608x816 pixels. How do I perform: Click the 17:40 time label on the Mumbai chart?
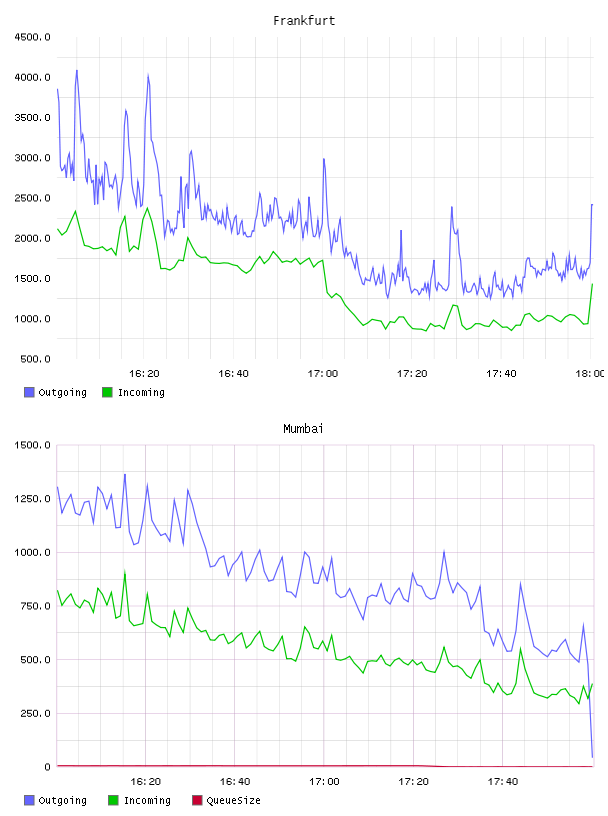click(503, 782)
